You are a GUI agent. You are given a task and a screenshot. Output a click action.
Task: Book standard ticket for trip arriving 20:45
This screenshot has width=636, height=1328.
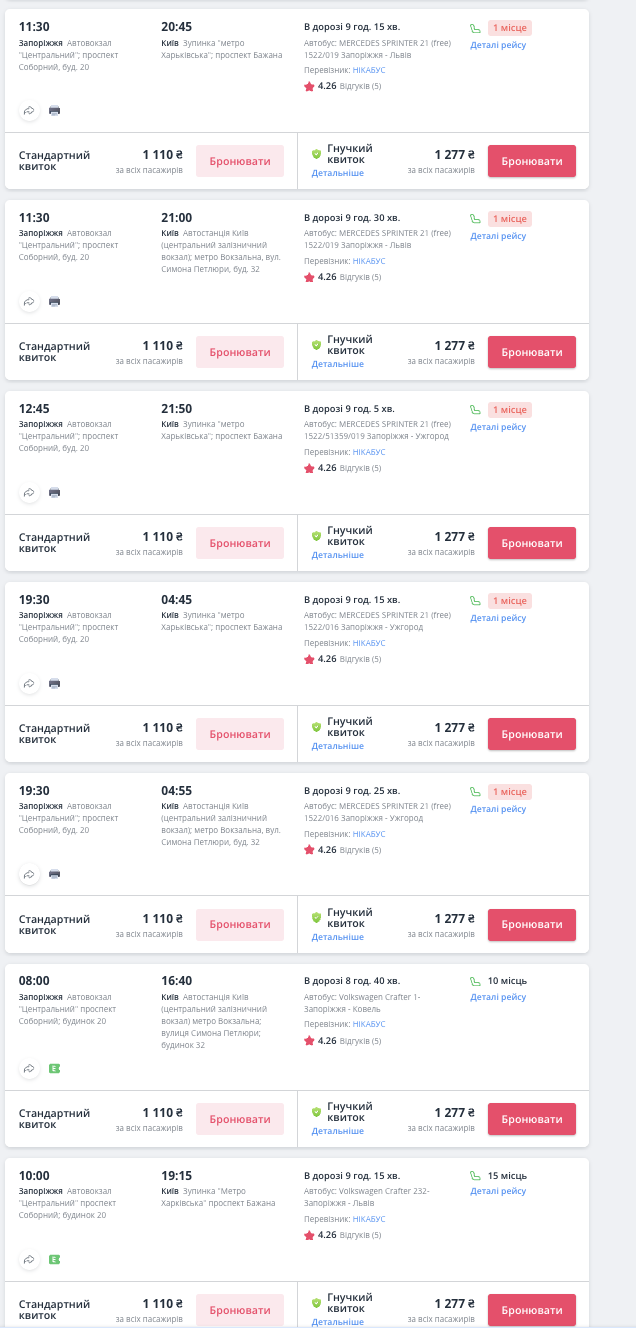click(240, 161)
